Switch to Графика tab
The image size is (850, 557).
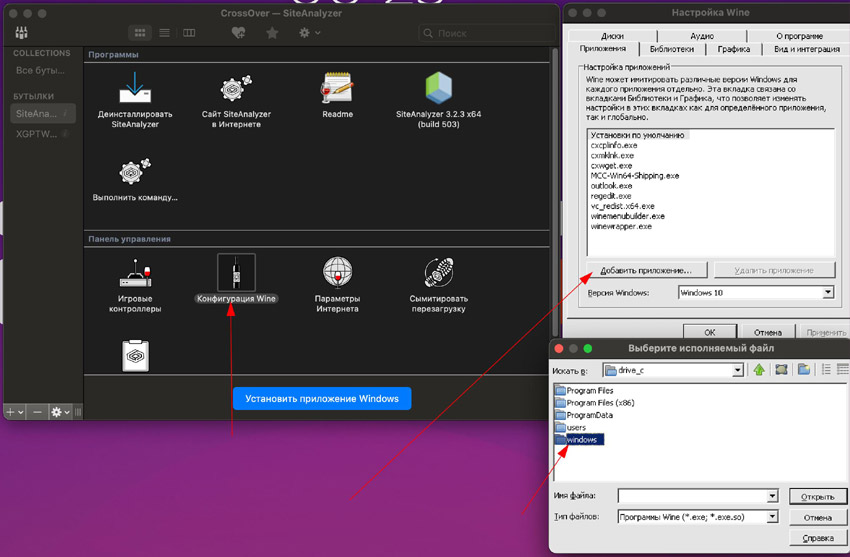[x=734, y=49]
